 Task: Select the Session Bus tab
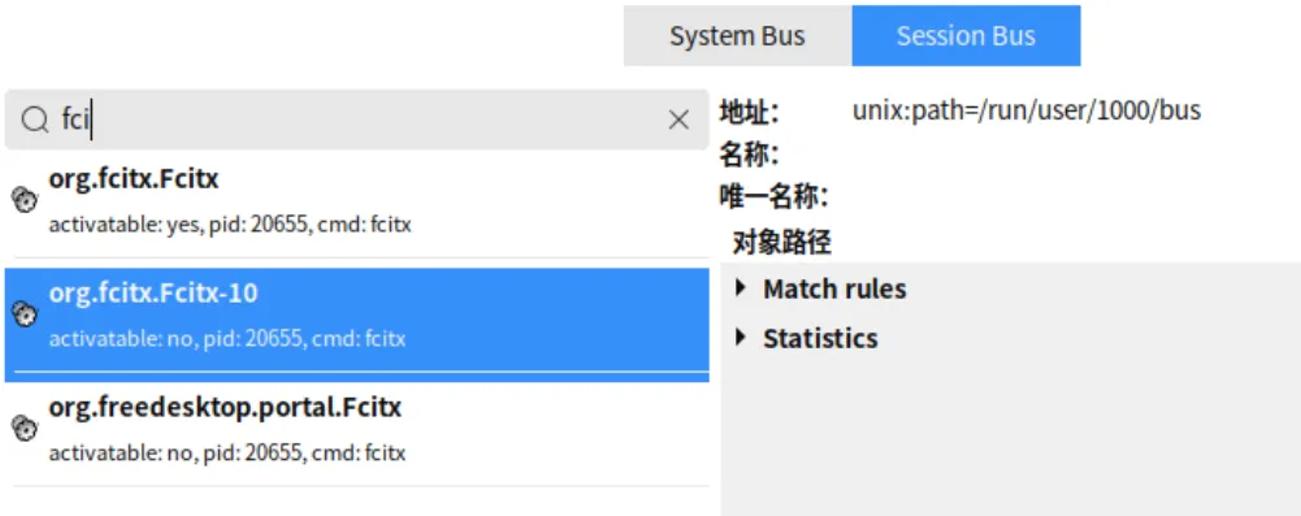click(x=965, y=37)
